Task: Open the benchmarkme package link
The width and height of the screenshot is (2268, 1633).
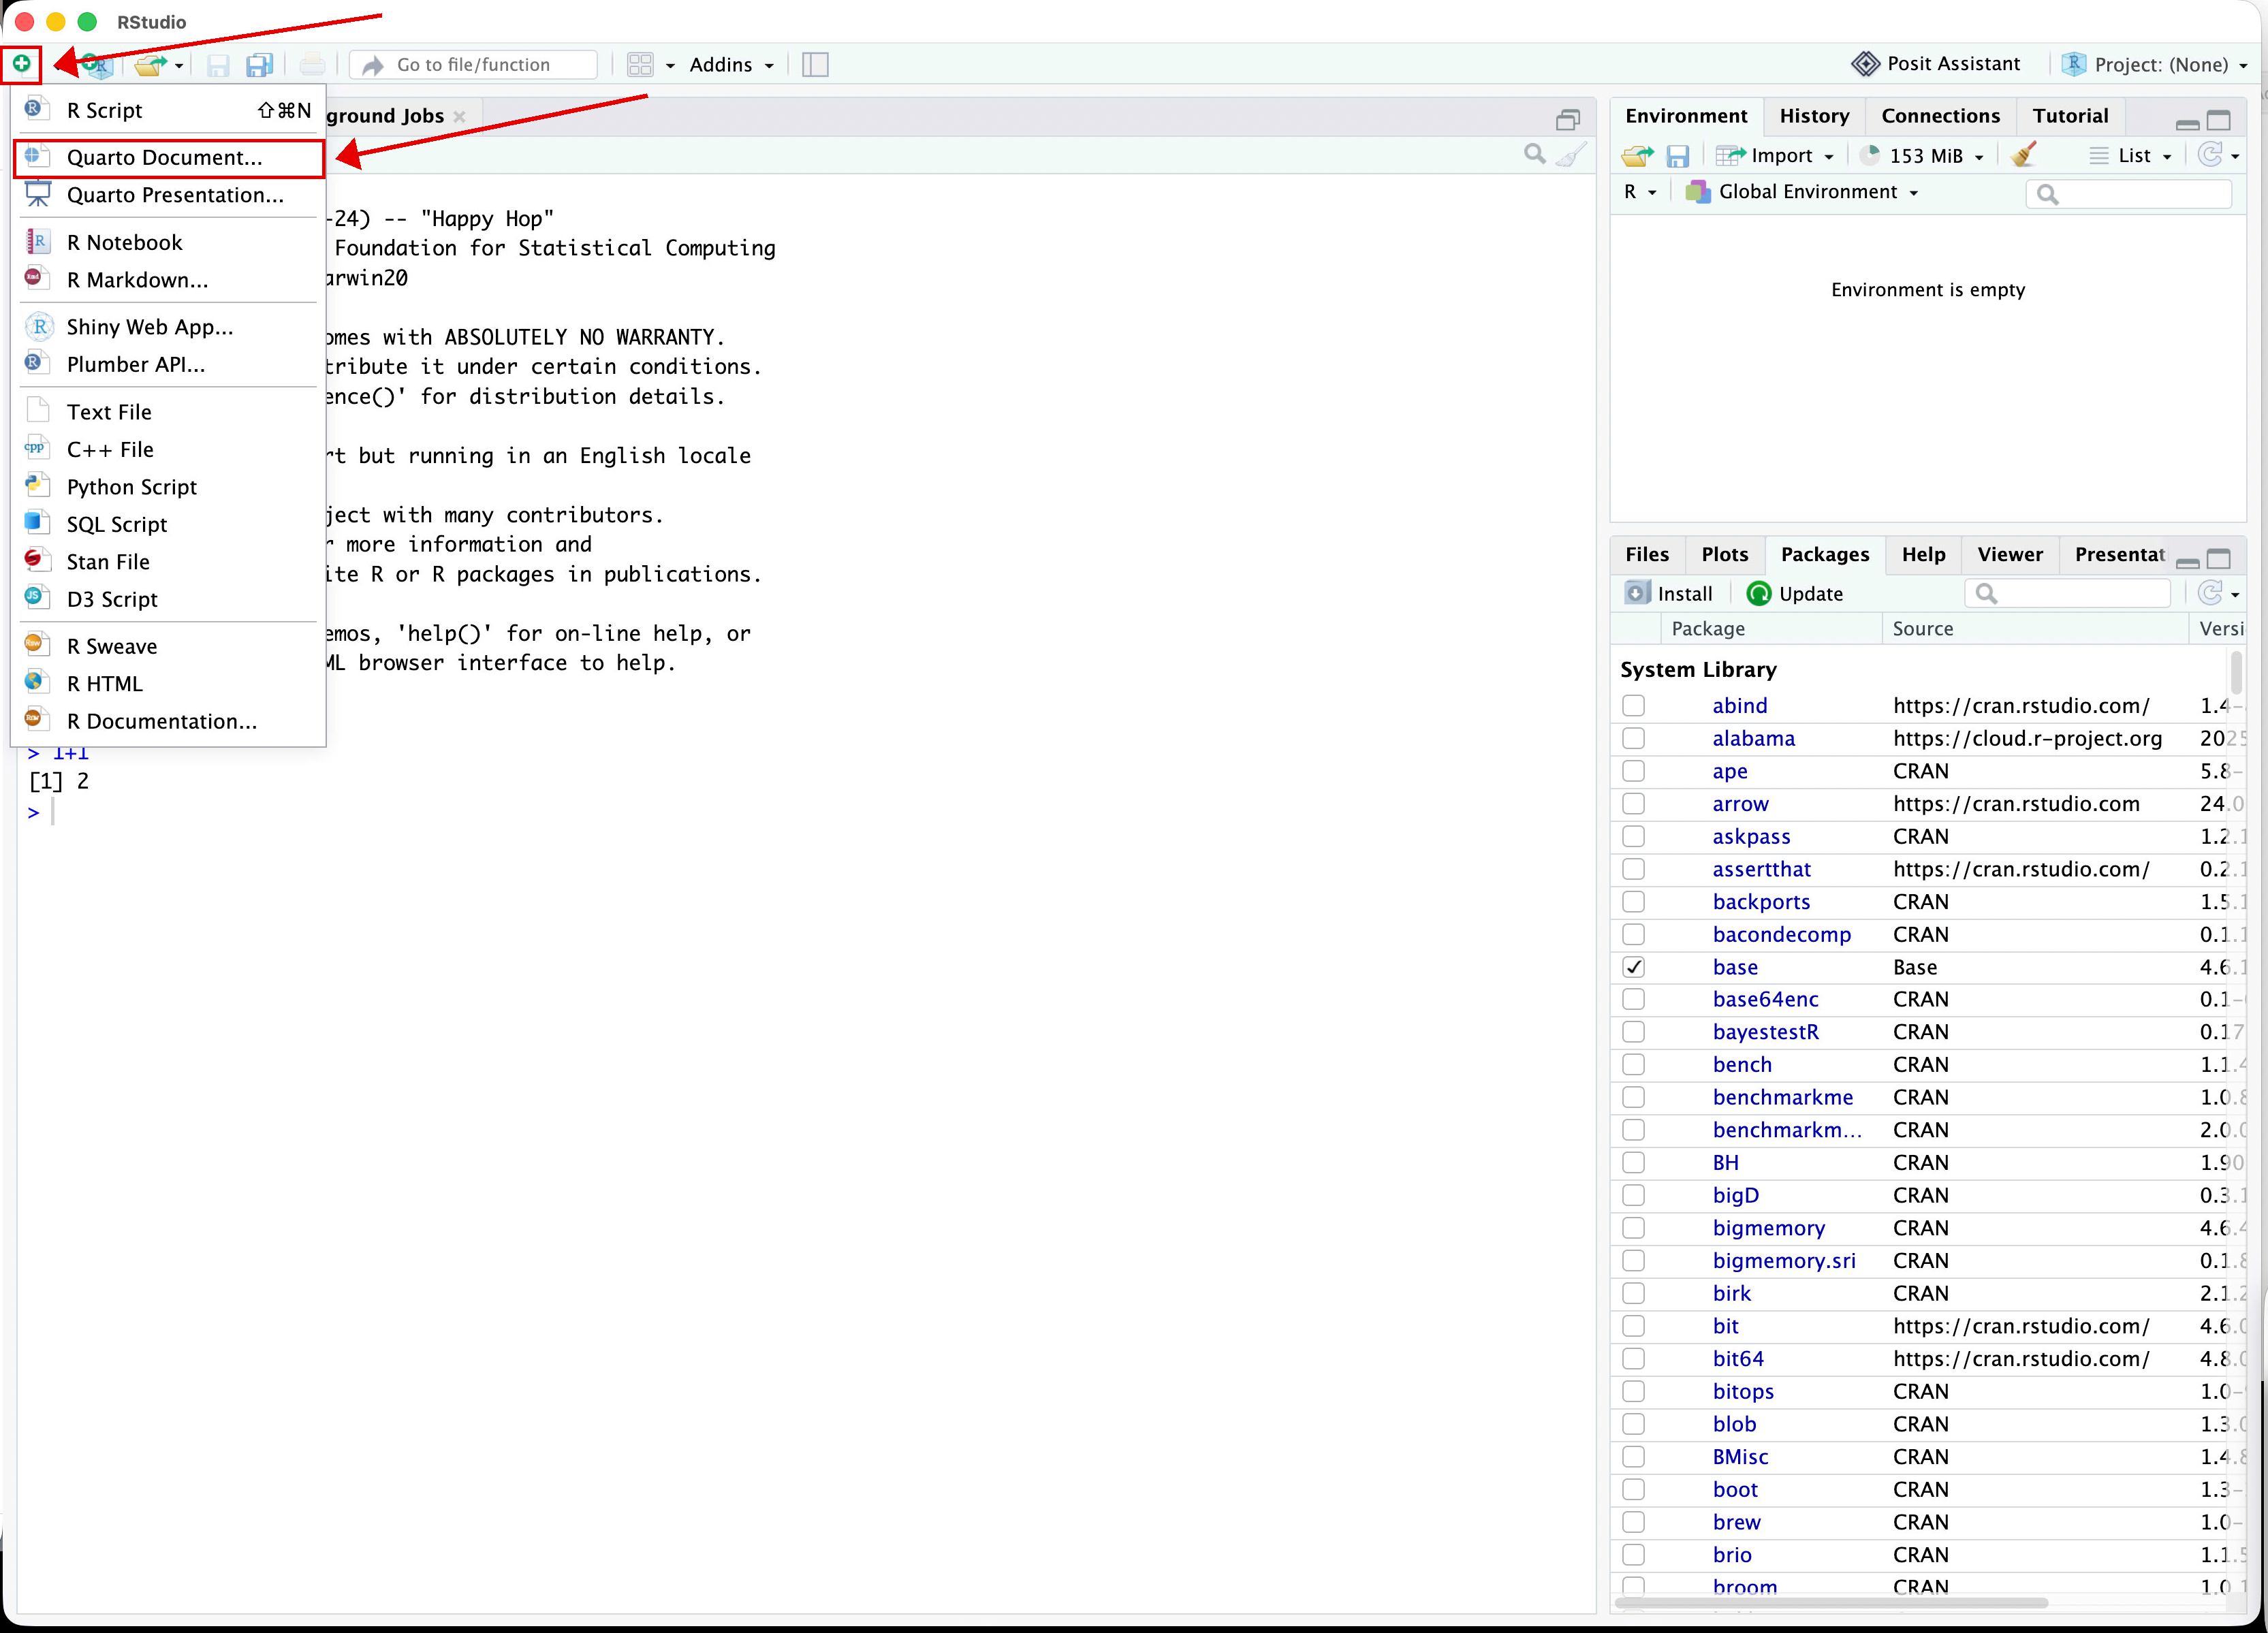Action: tap(1782, 1097)
